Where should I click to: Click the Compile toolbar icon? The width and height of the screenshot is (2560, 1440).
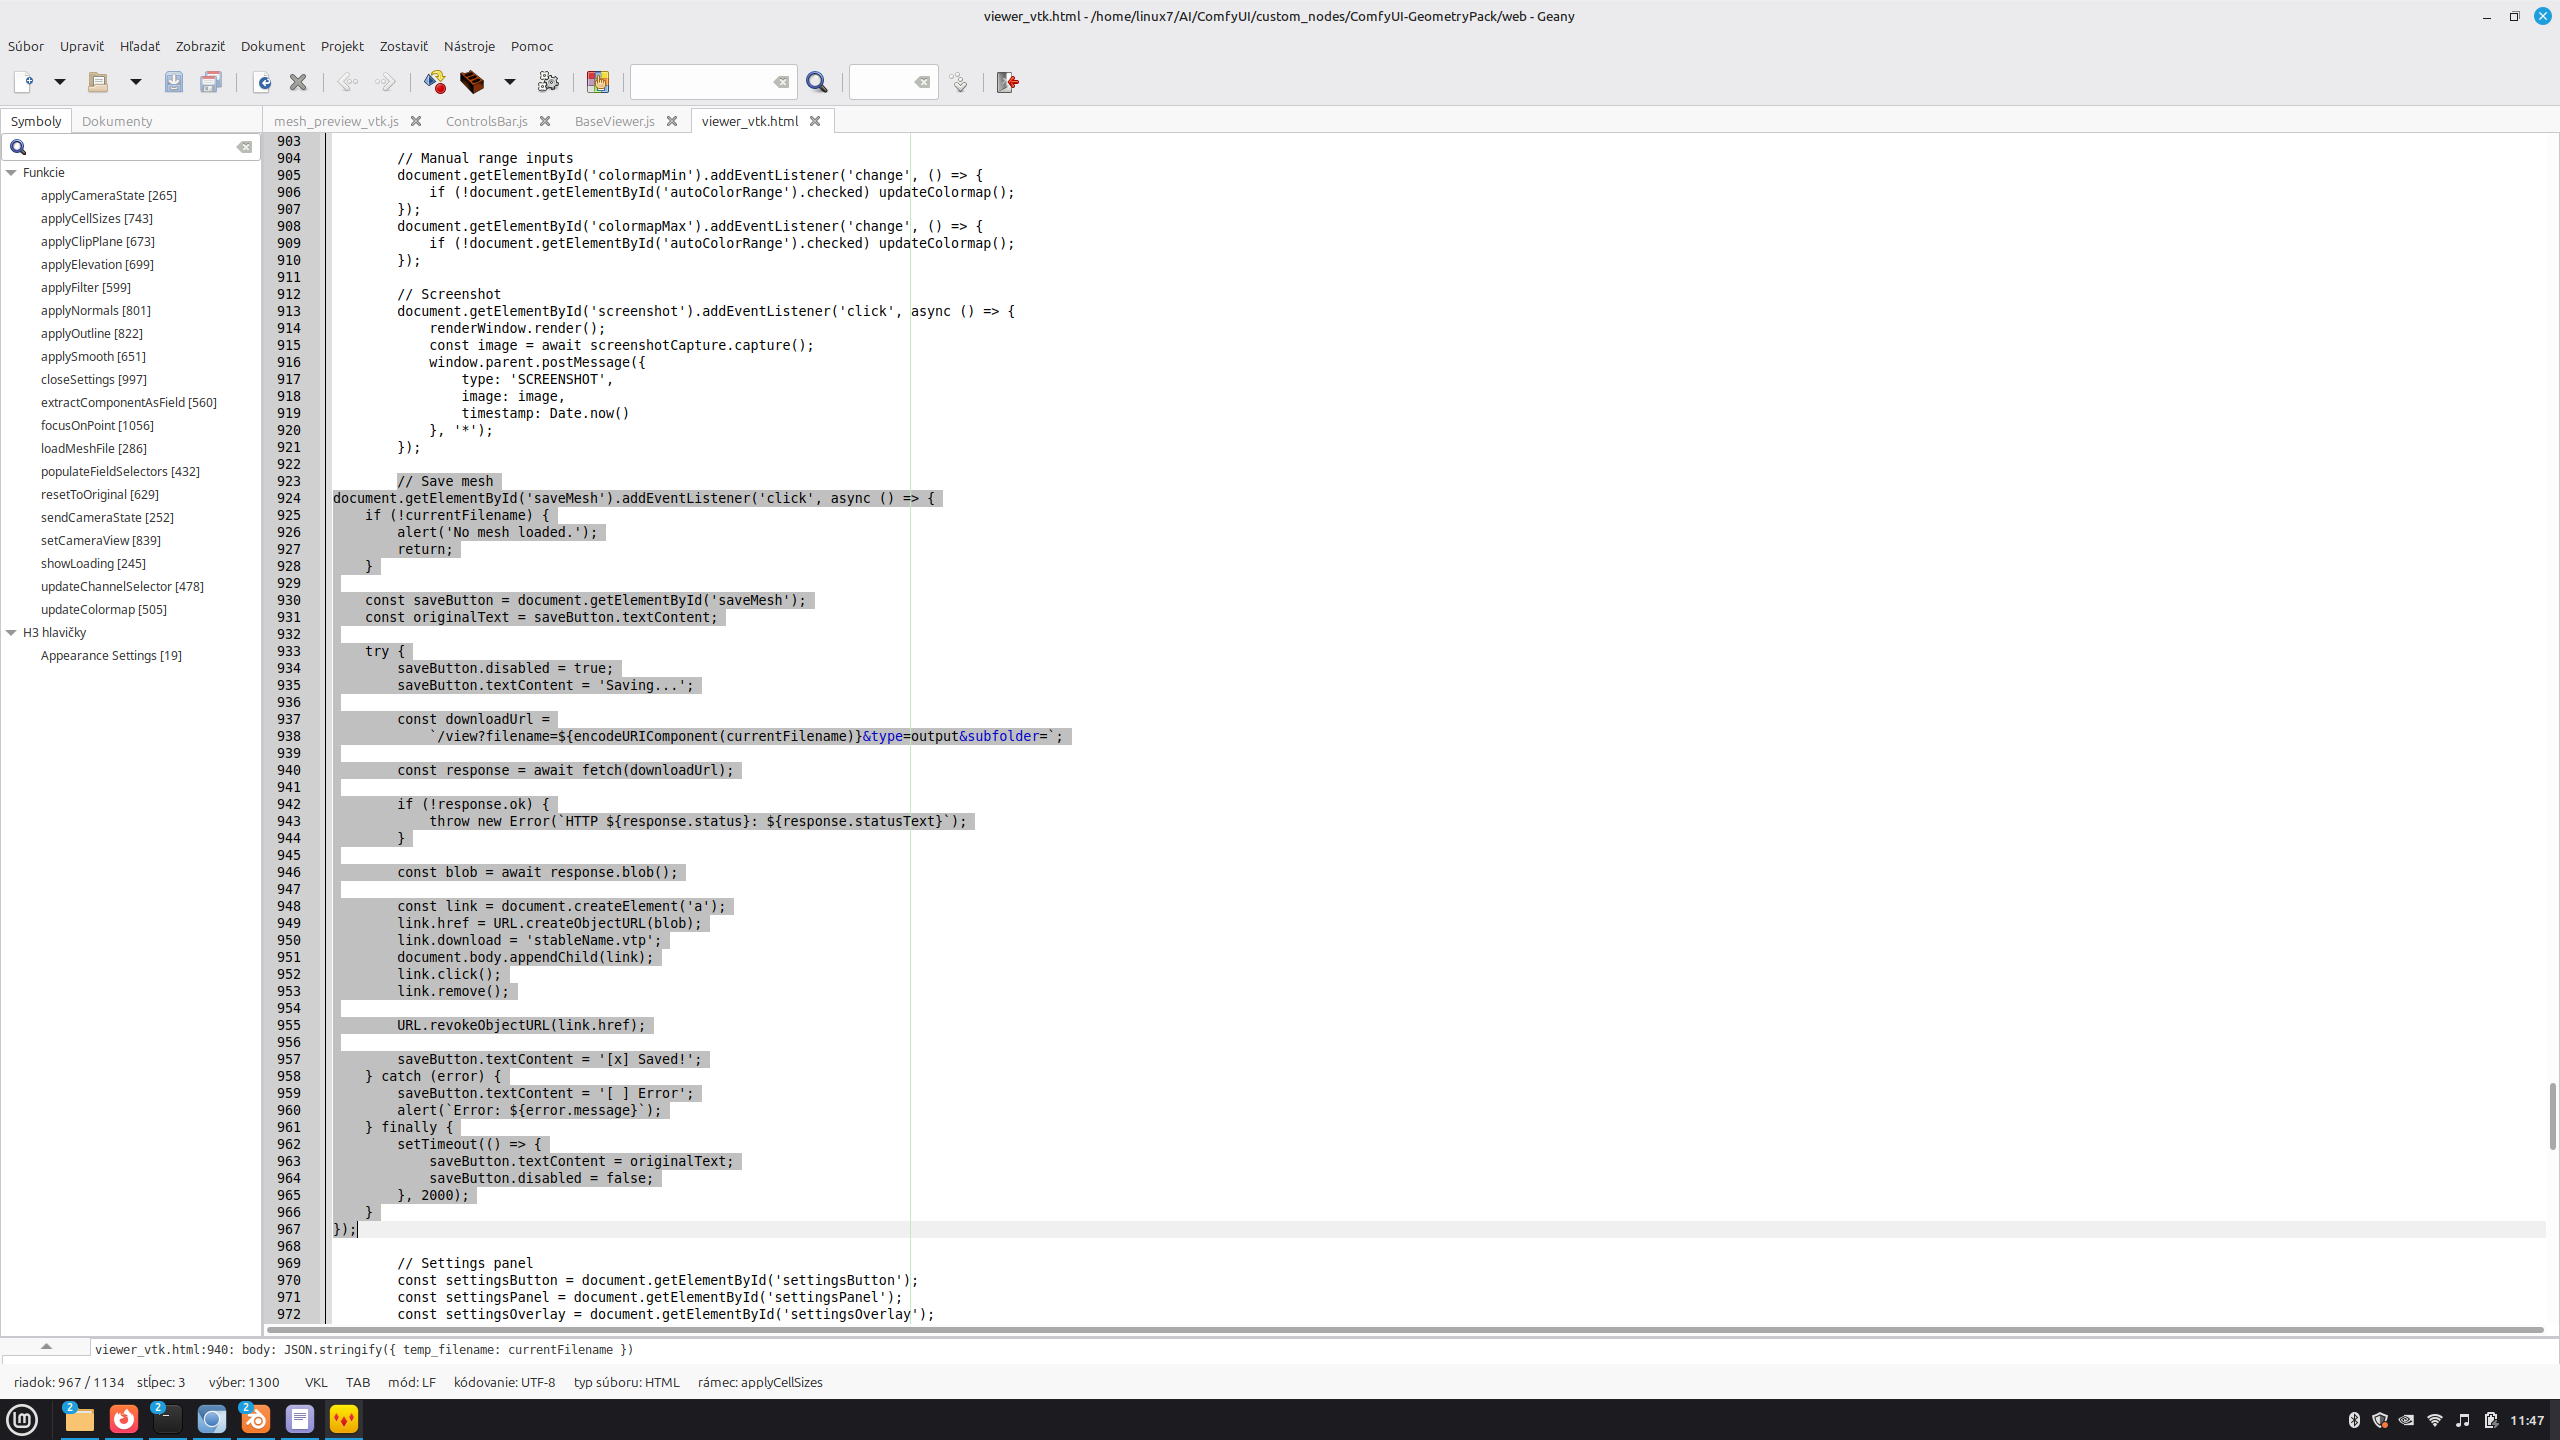click(435, 82)
